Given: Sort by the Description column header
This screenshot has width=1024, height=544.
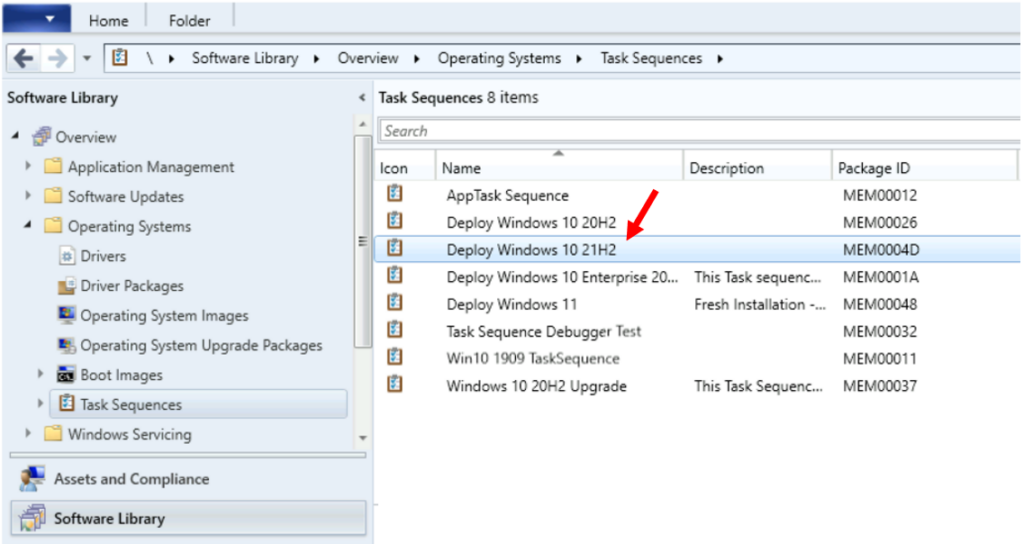Looking at the screenshot, I should point(758,168).
